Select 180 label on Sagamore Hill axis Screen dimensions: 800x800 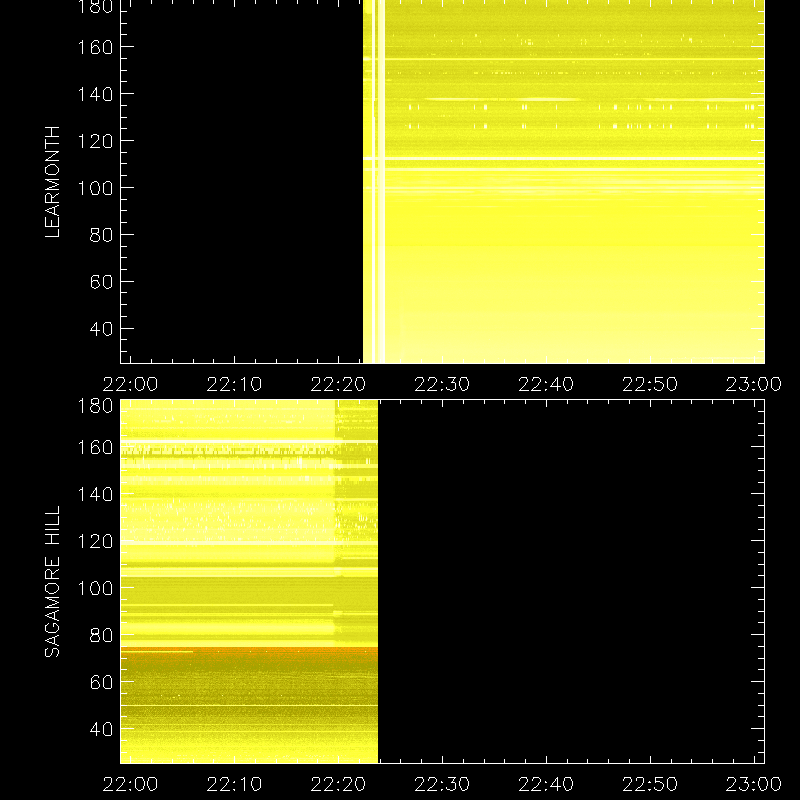coord(95,406)
